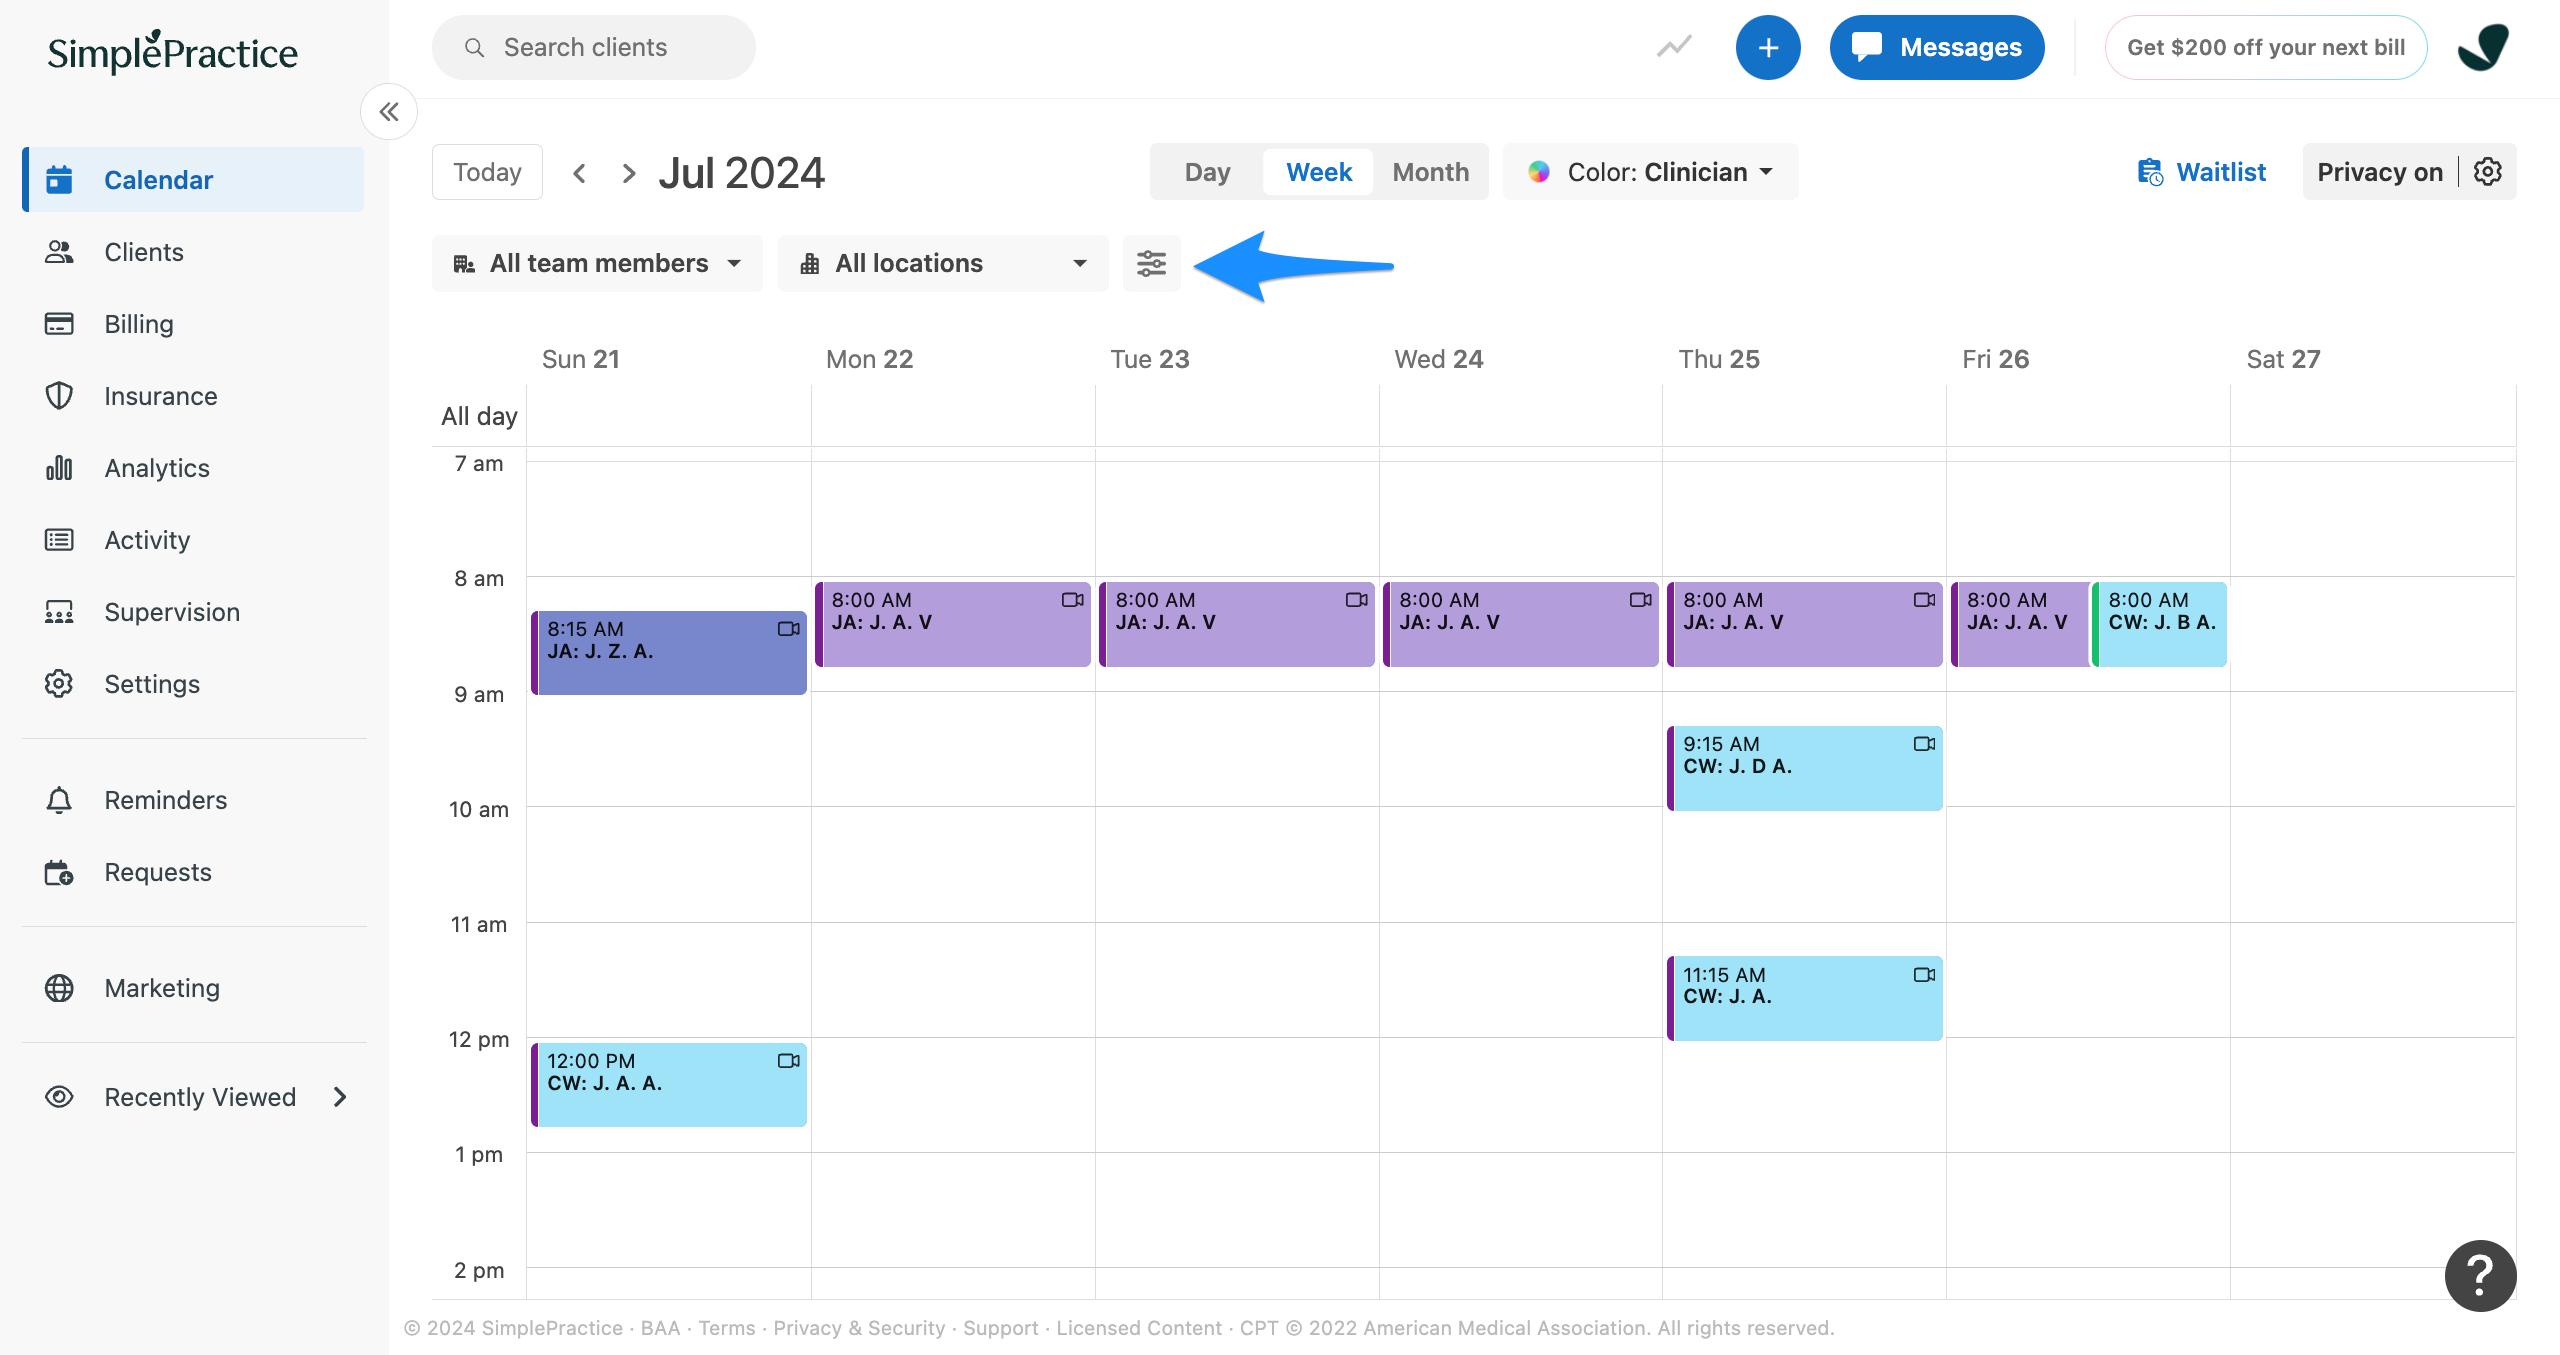
Task: Open the All locations dropdown
Action: 943,263
